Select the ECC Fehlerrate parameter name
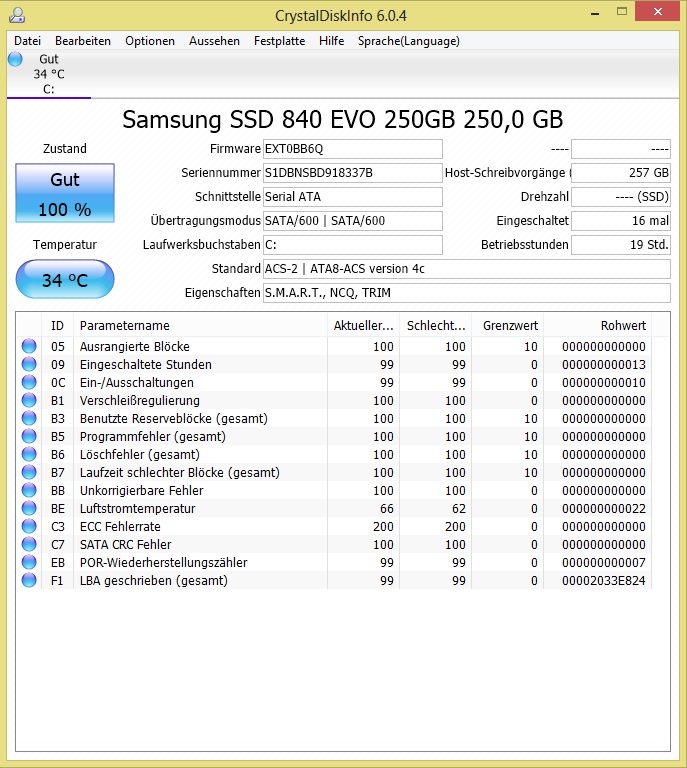The image size is (687, 768). click(120, 527)
